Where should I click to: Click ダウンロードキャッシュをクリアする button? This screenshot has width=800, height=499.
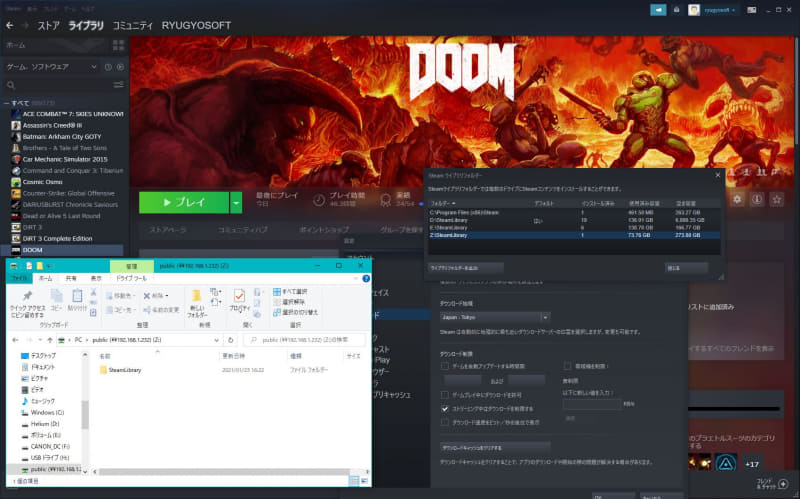[x=495, y=447]
